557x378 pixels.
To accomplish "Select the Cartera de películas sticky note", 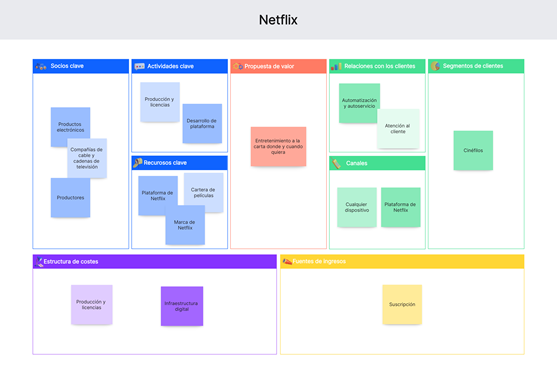I will click(204, 193).
